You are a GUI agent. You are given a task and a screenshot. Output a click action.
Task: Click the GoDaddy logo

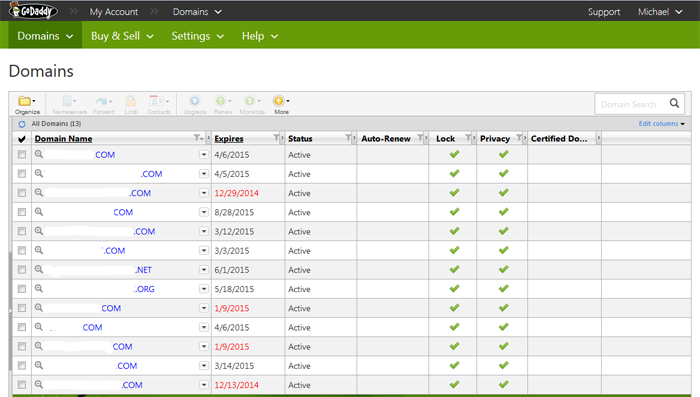point(33,10)
